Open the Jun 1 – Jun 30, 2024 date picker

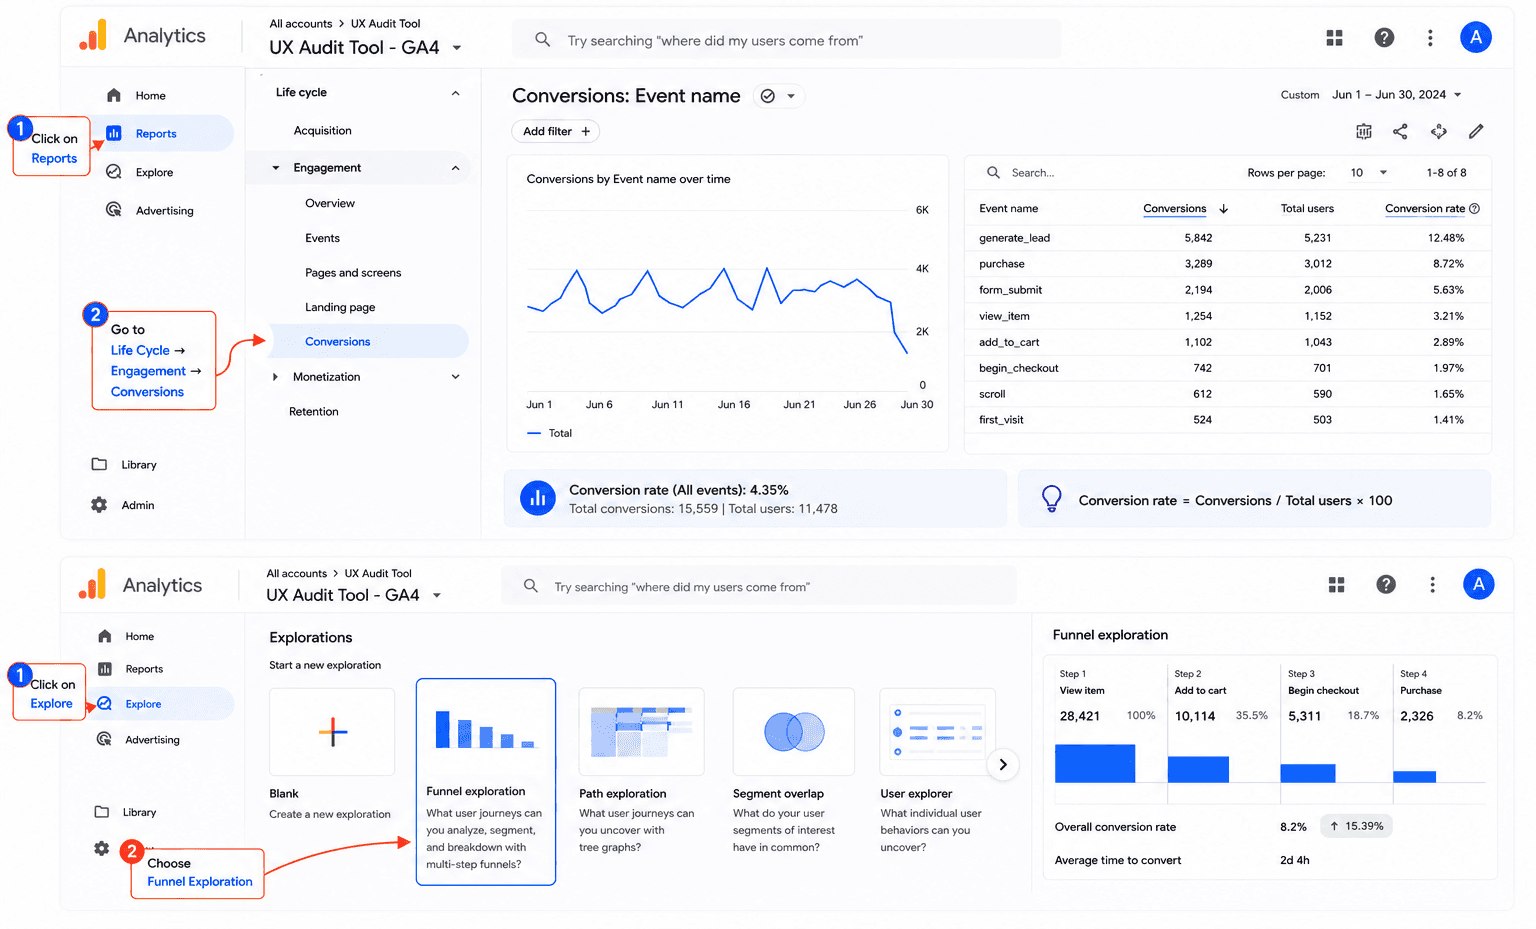pyautogui.click(x=1396, y=95)
